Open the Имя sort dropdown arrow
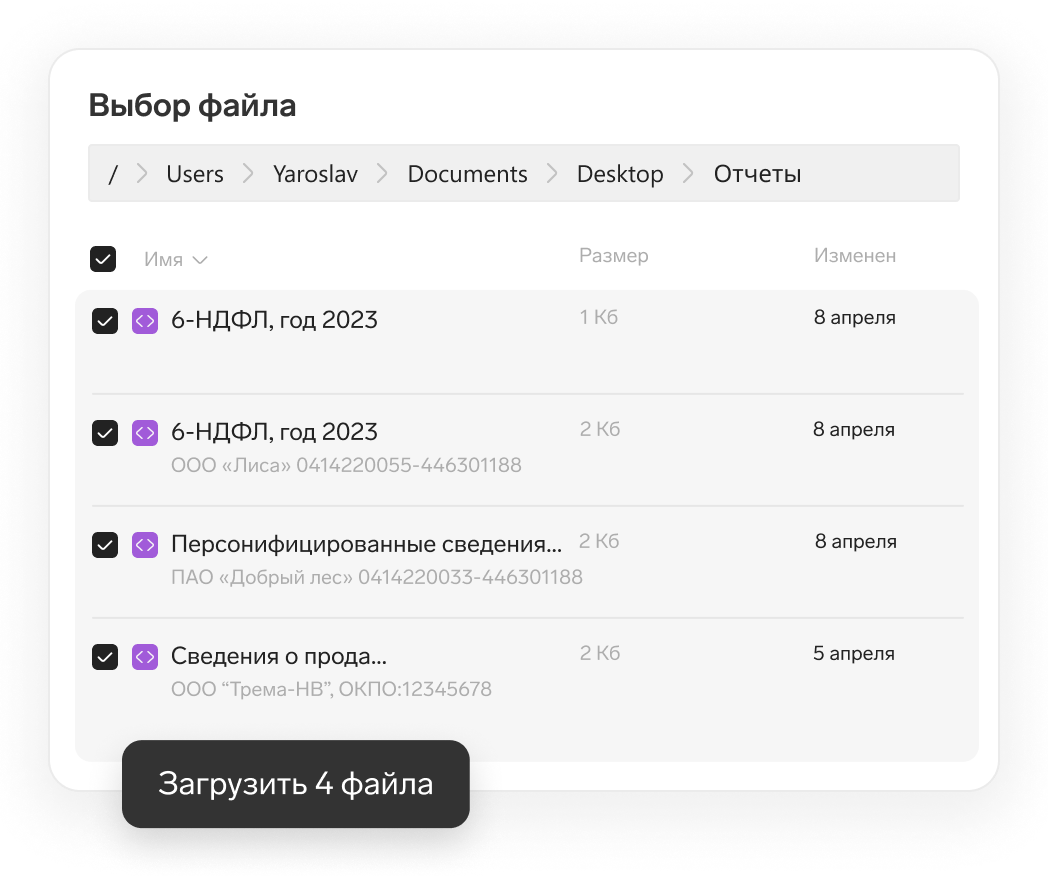This screenshot has height=877, width=1048. pos(200,260)
